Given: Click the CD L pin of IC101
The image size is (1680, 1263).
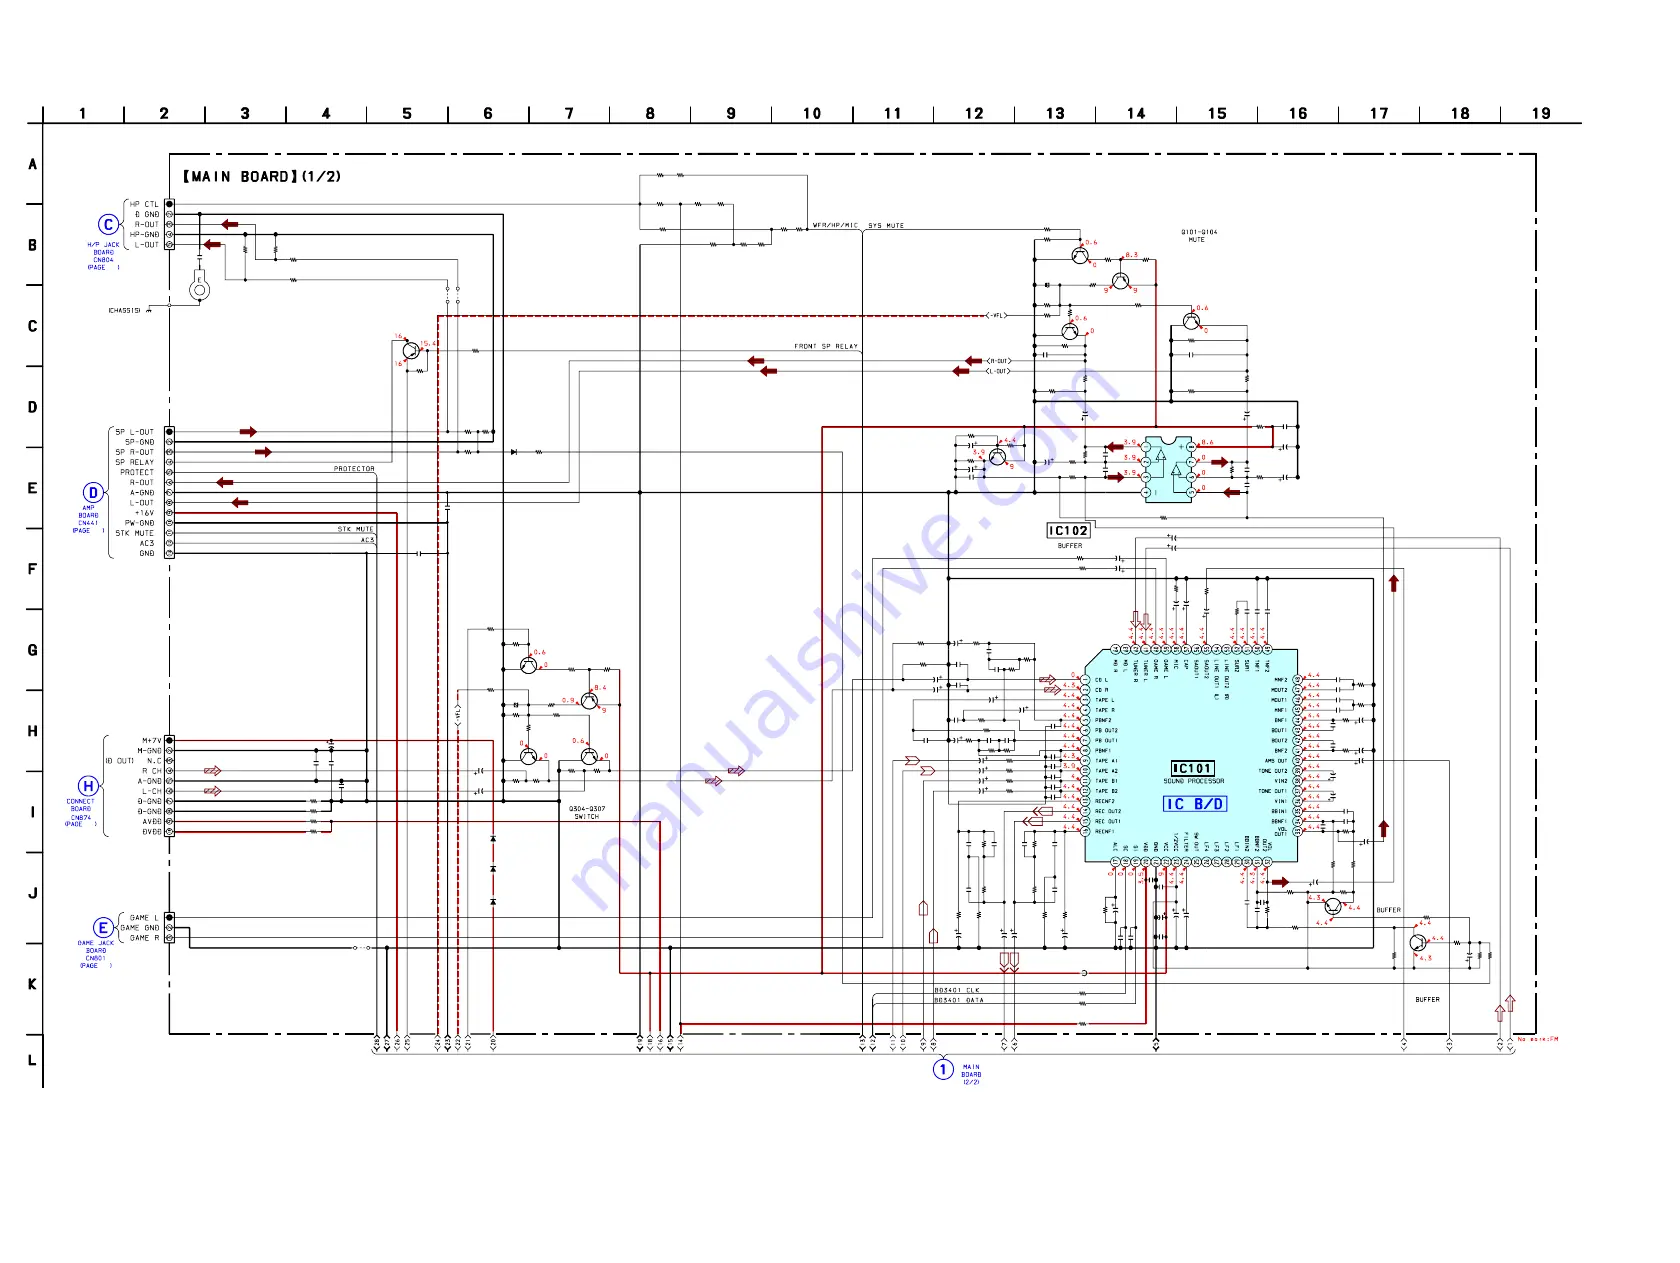Looking at the screenshot, I should (x=1101, y=680).
